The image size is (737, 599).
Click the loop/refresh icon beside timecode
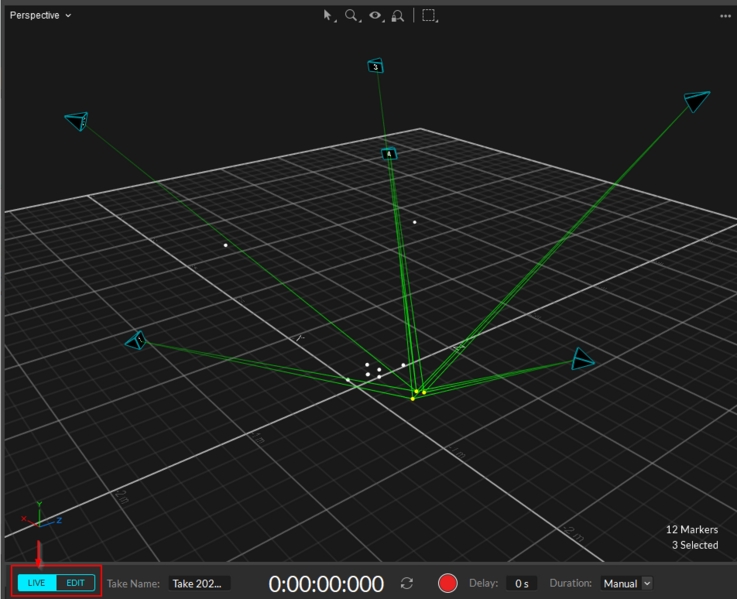pos(407,583)
